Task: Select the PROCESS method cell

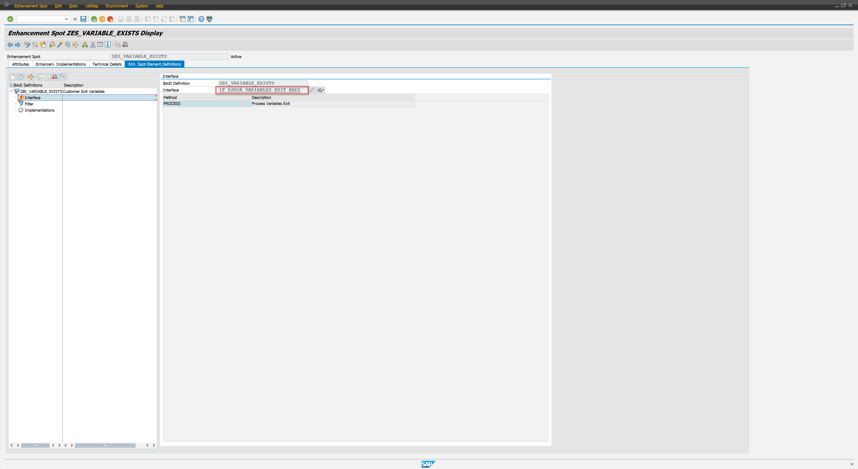Action: click(207, 103)
